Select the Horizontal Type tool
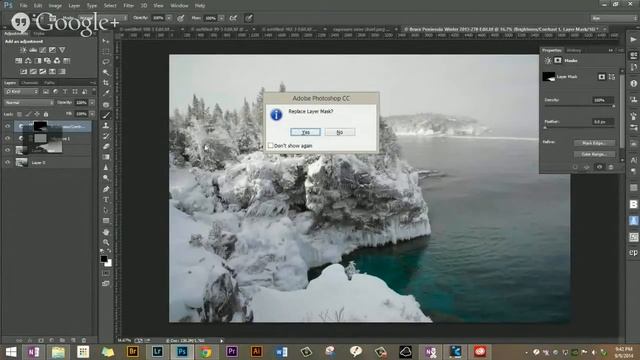Viewport: 640px width, 360px height. pyautogui.click(x=106, y=200)
